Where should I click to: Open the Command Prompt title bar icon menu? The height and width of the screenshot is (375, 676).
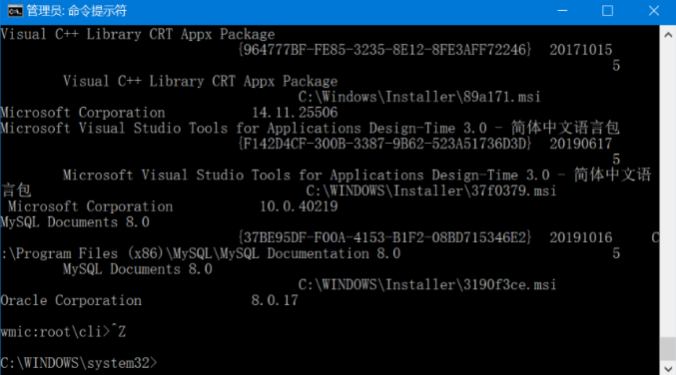click(15, 11)
